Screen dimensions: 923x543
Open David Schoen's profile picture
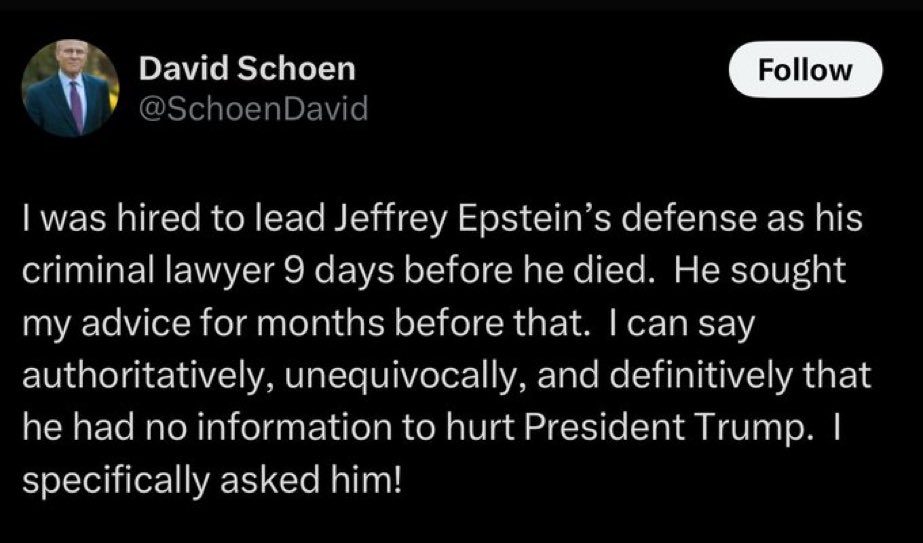71,90
